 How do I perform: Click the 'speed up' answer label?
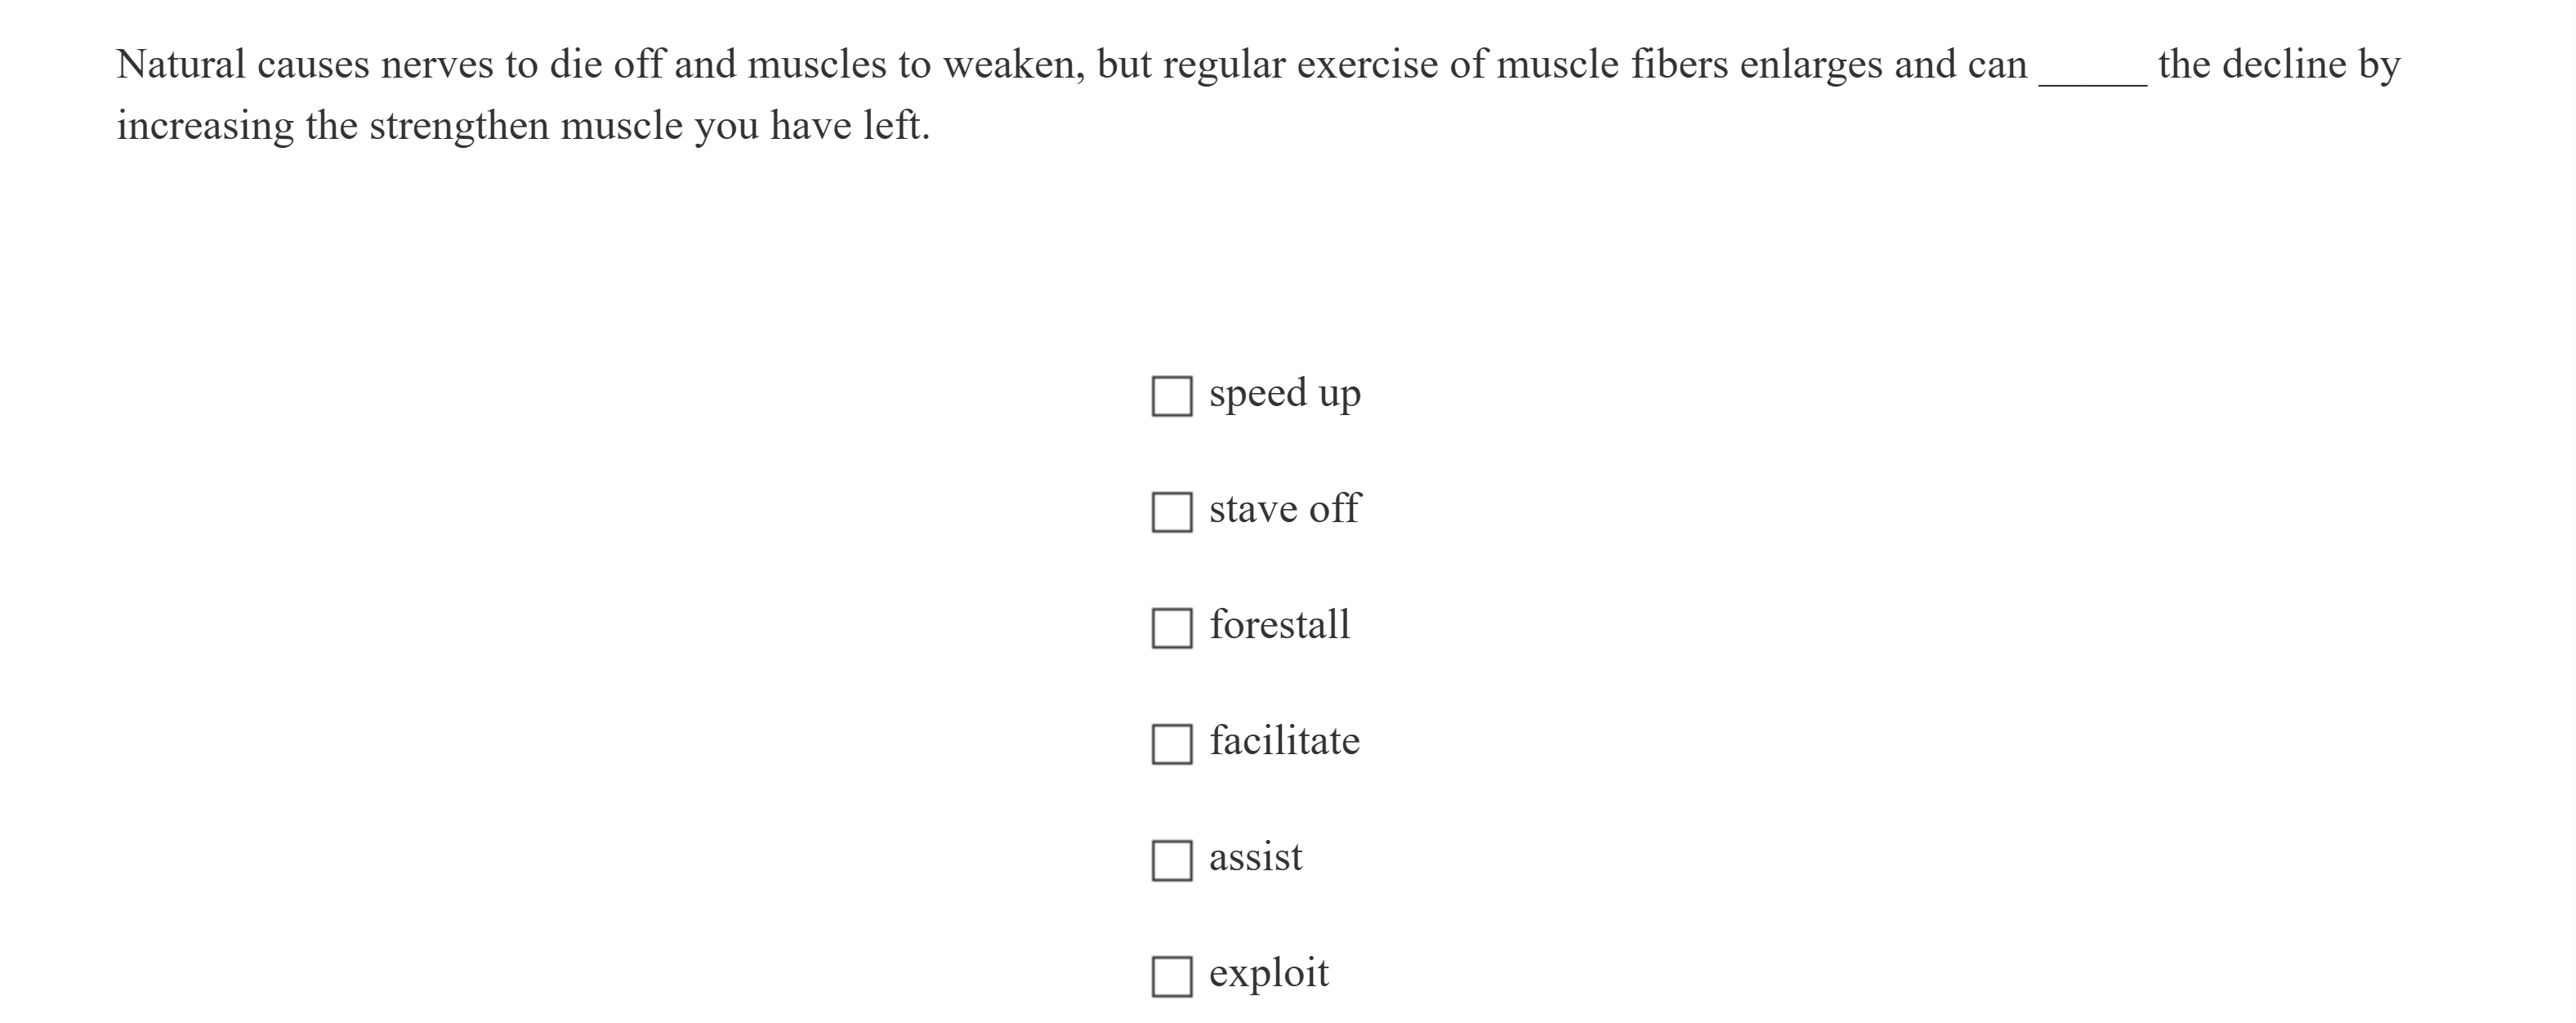[x=1284, y=394]
